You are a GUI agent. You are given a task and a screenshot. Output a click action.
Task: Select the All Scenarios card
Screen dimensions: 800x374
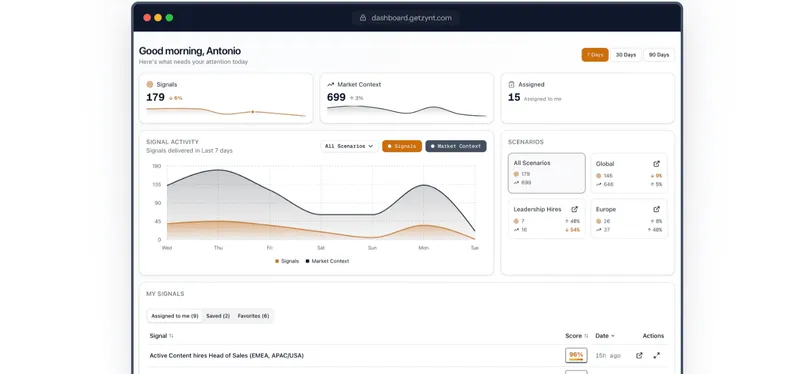tap(546, 173)
